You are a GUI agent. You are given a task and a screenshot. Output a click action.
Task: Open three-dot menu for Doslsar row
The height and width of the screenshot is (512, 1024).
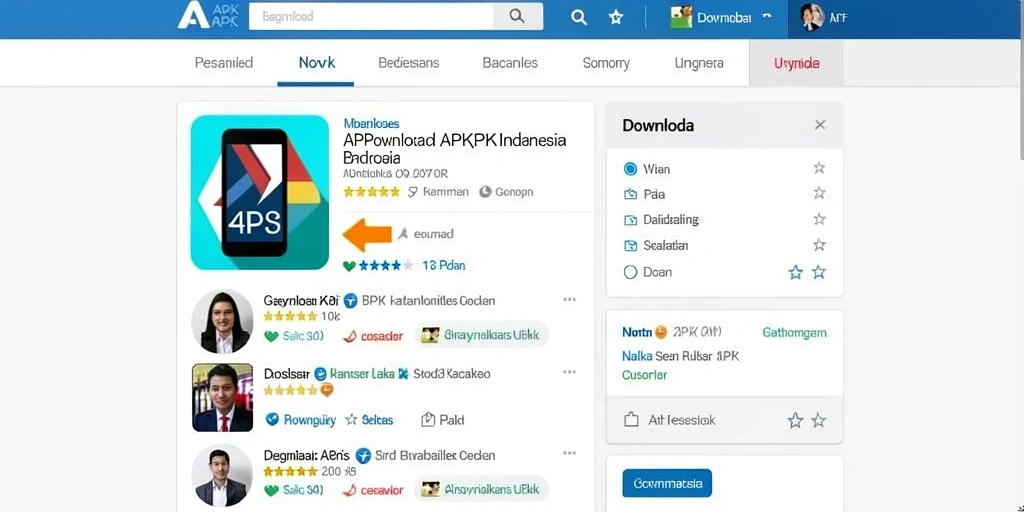[569, 372]
